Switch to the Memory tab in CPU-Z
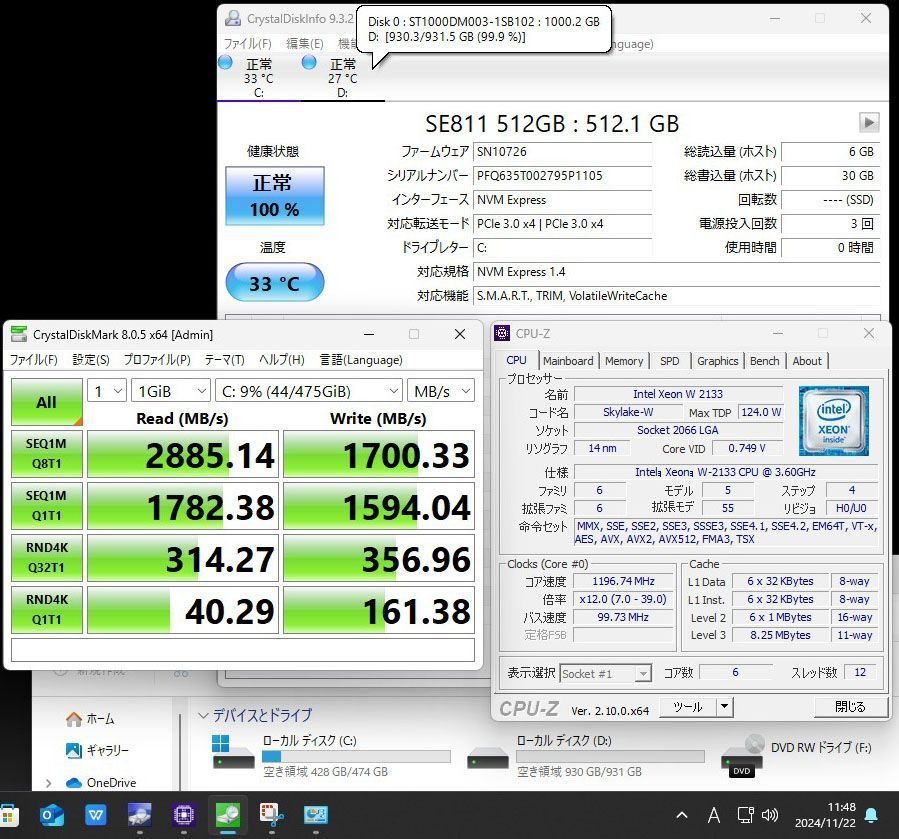This screenshot has height=839, width=899. 624,361
